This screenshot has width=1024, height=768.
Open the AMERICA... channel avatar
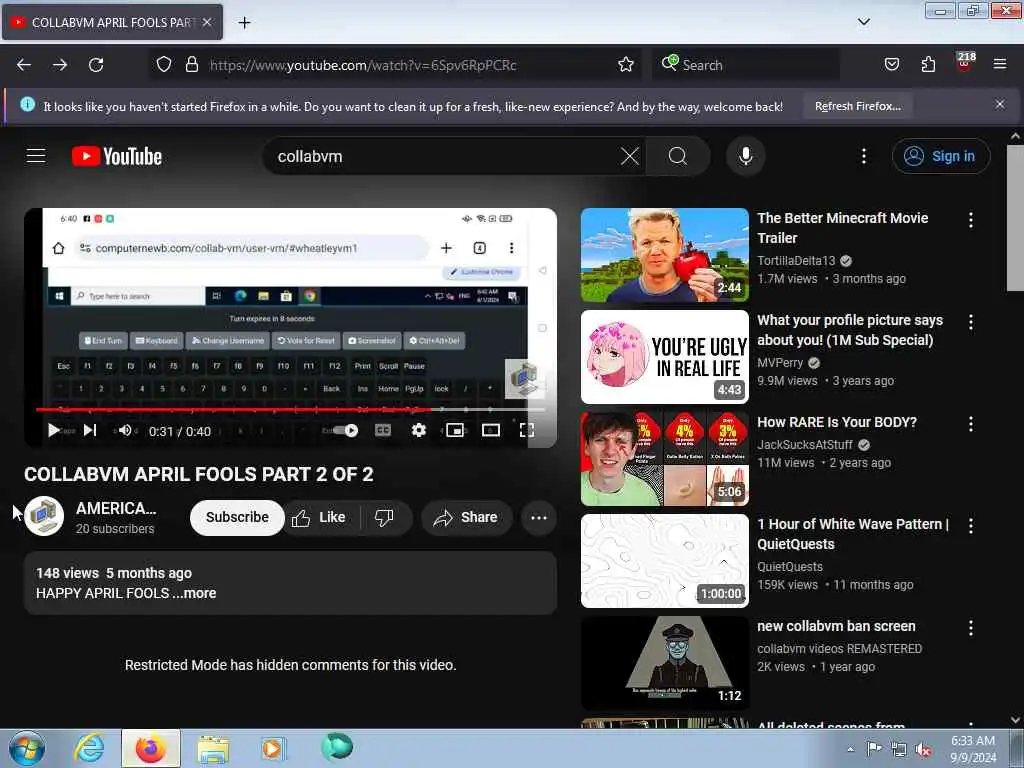[44, 517]
